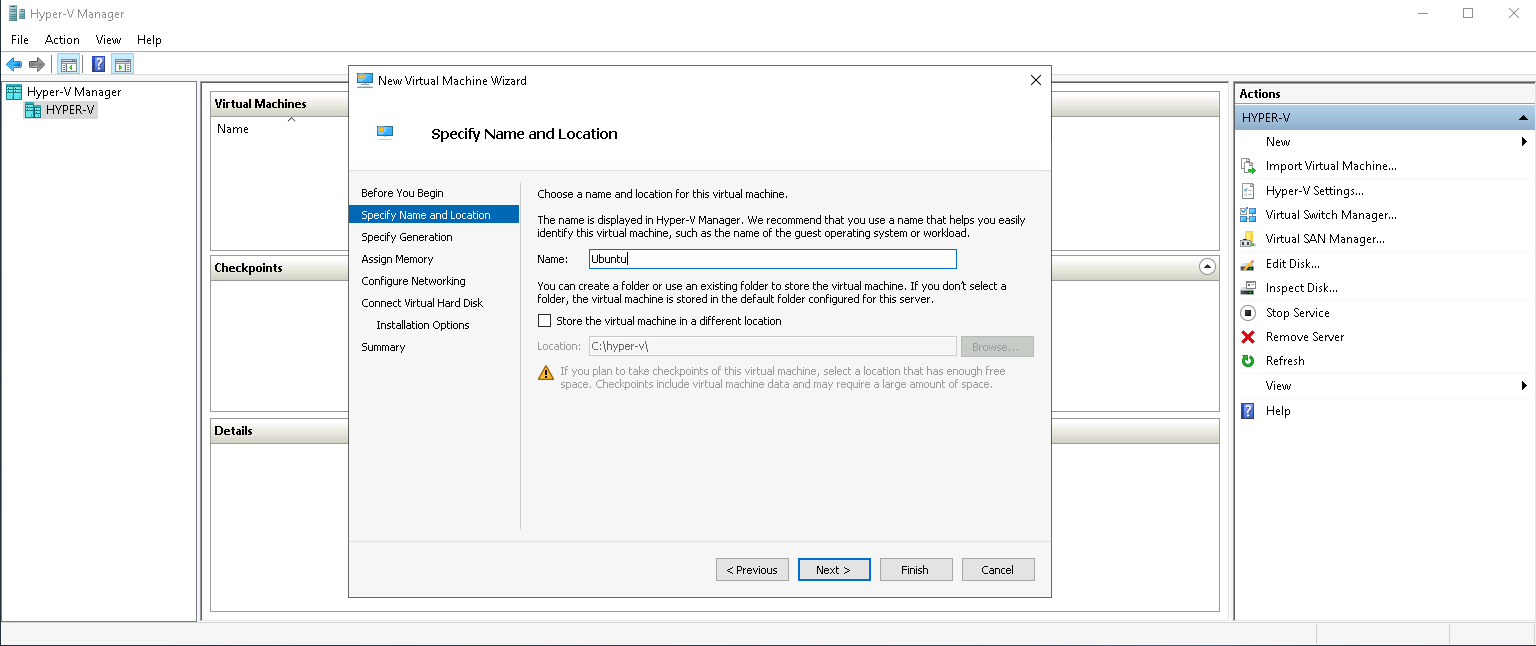Image resolution: width=1536 pixels, height=646 pixels.
Task: Expand the New submenu arrow in Actions
Action: click(1524, 142)
